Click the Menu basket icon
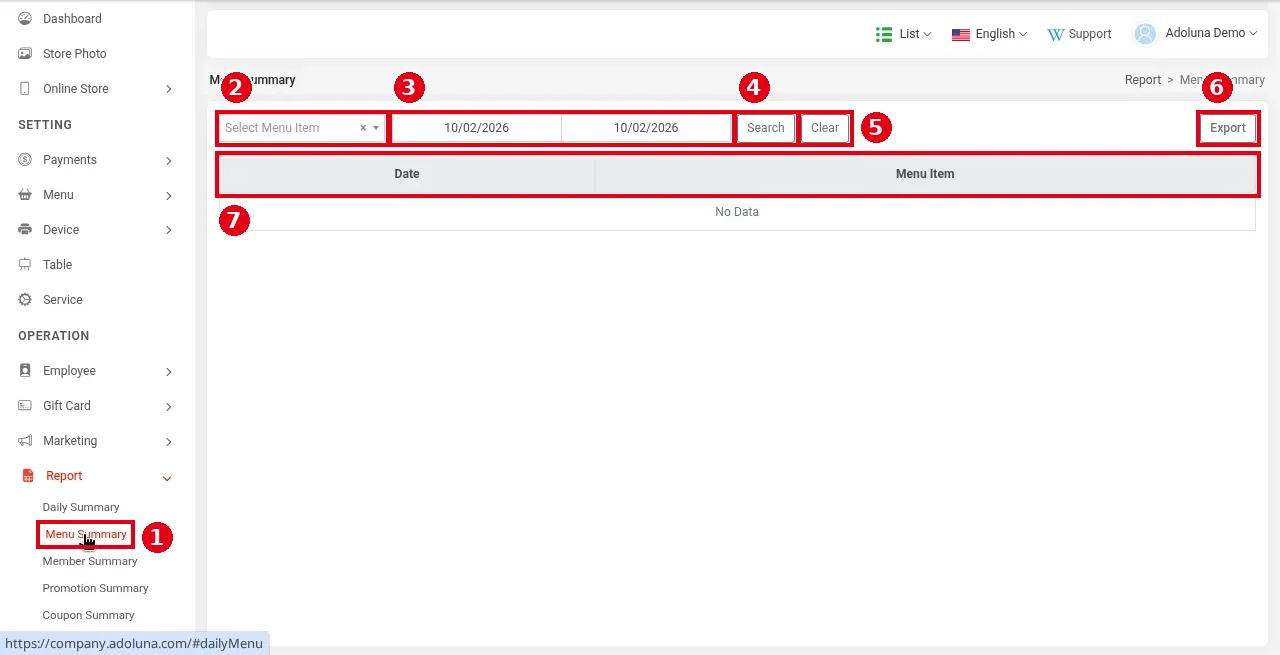The height and width of the screenshot is (655, 1280). (25, 195)
